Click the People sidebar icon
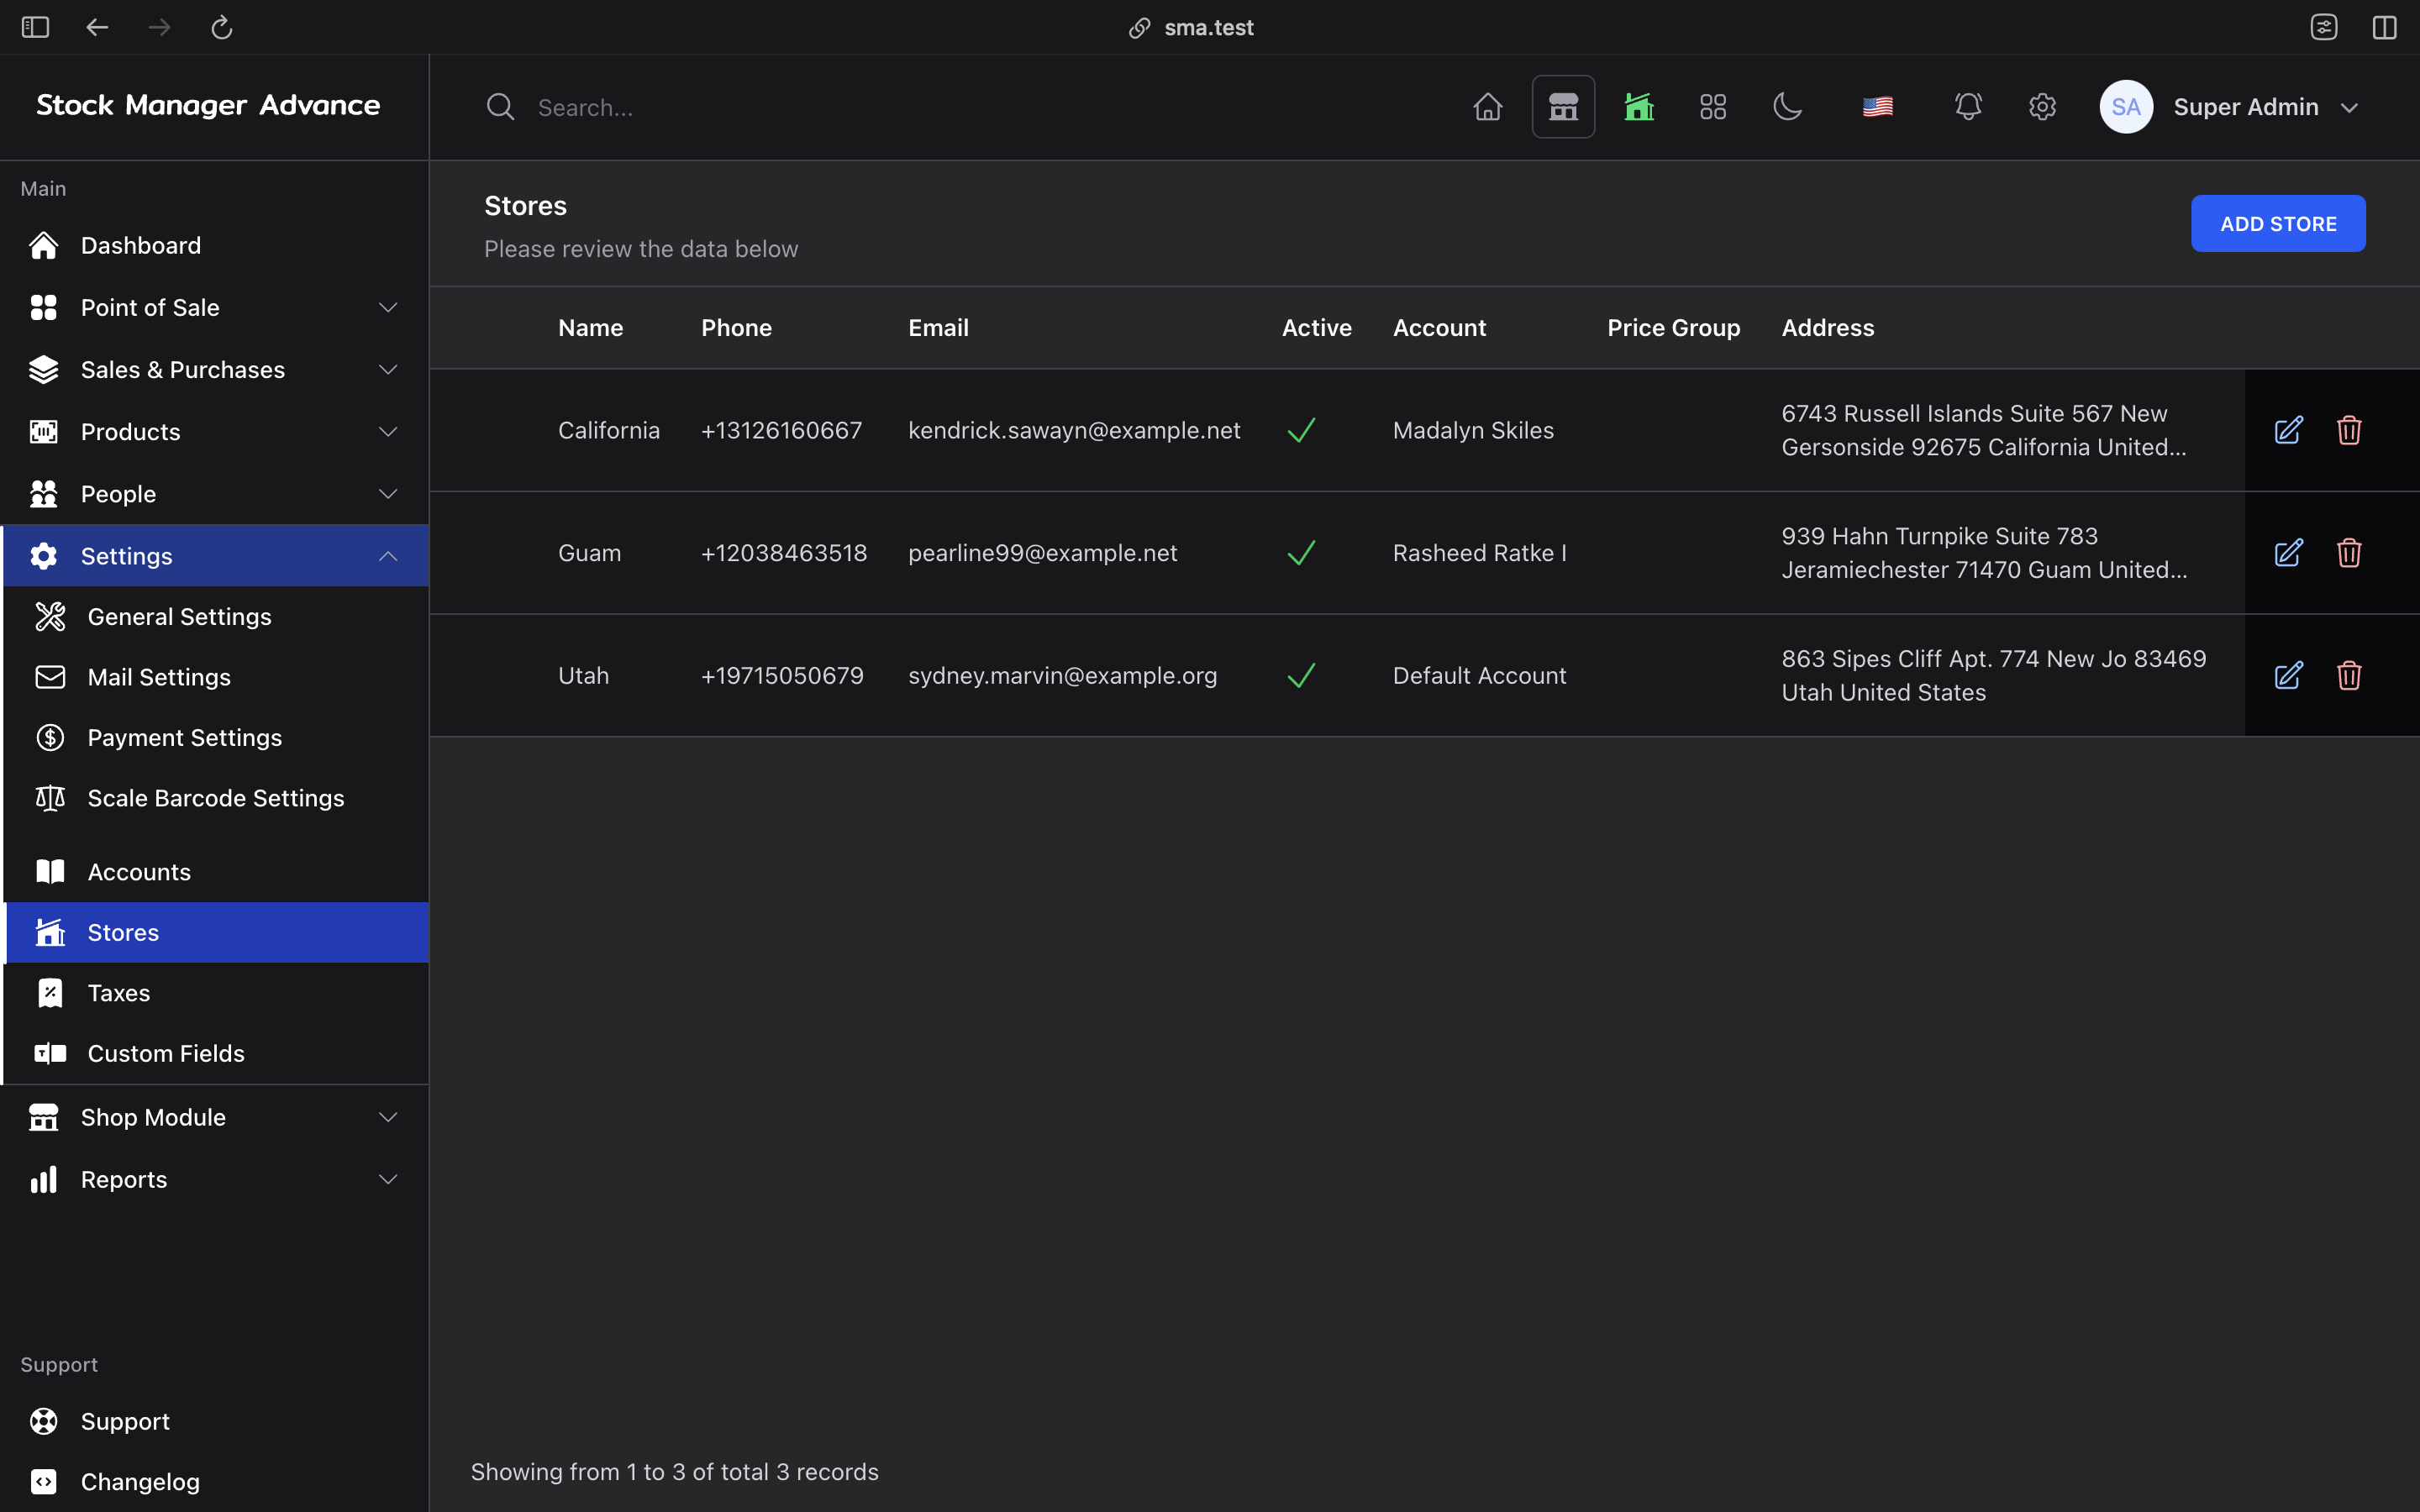 click(43, 494)
